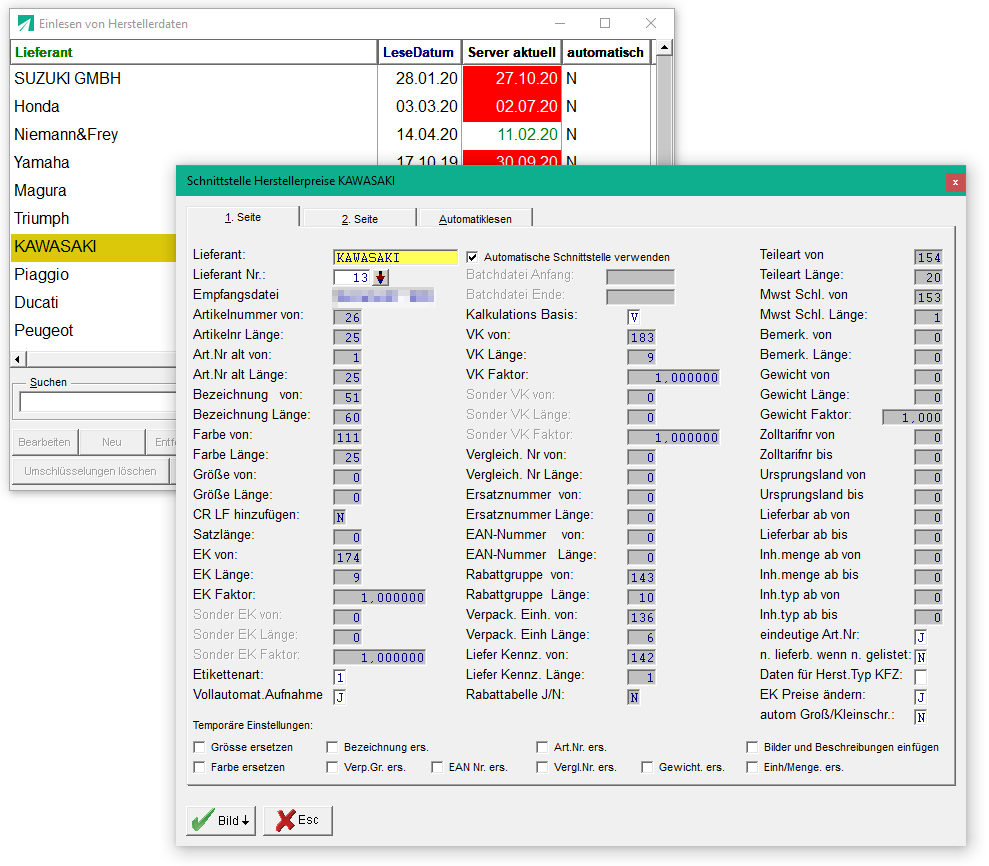Viewport: 989px width, 866px height.
Task: Click the green app logo in title bar
Action: click(25, 23)
